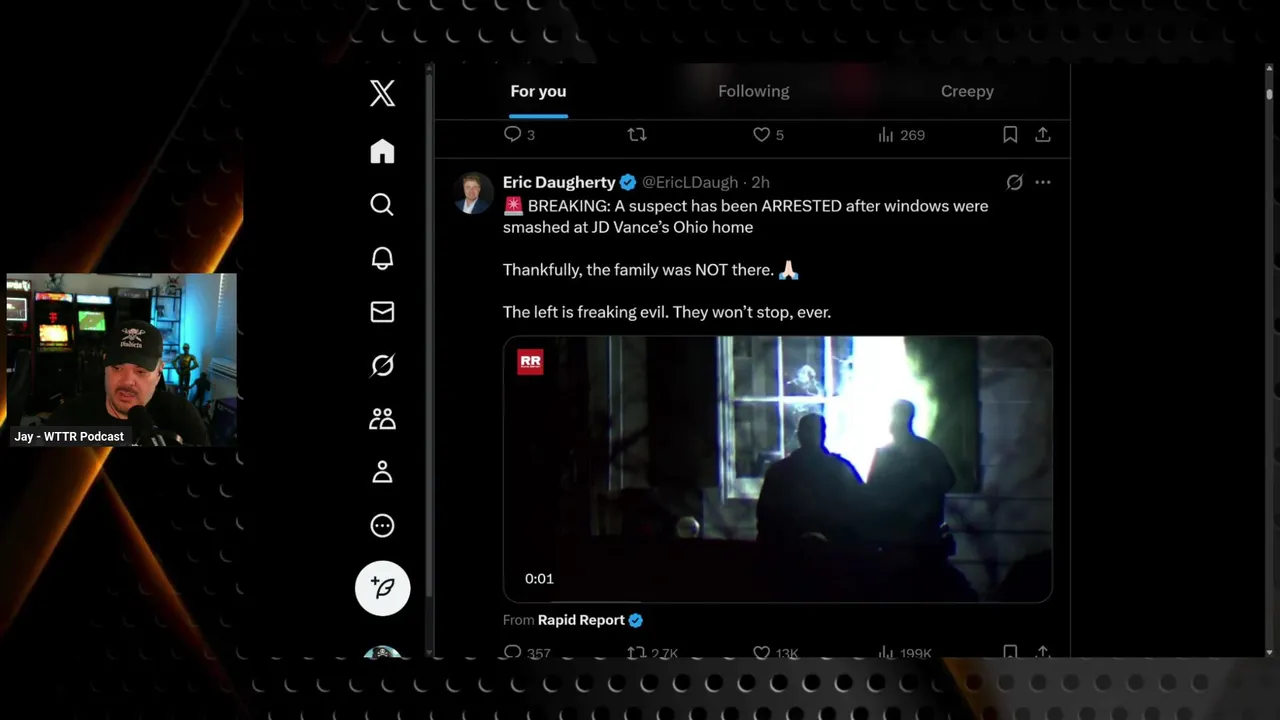Open Grok icon in sidebar
This screenshot has width=1280, height=720.
tap(382, 366)
